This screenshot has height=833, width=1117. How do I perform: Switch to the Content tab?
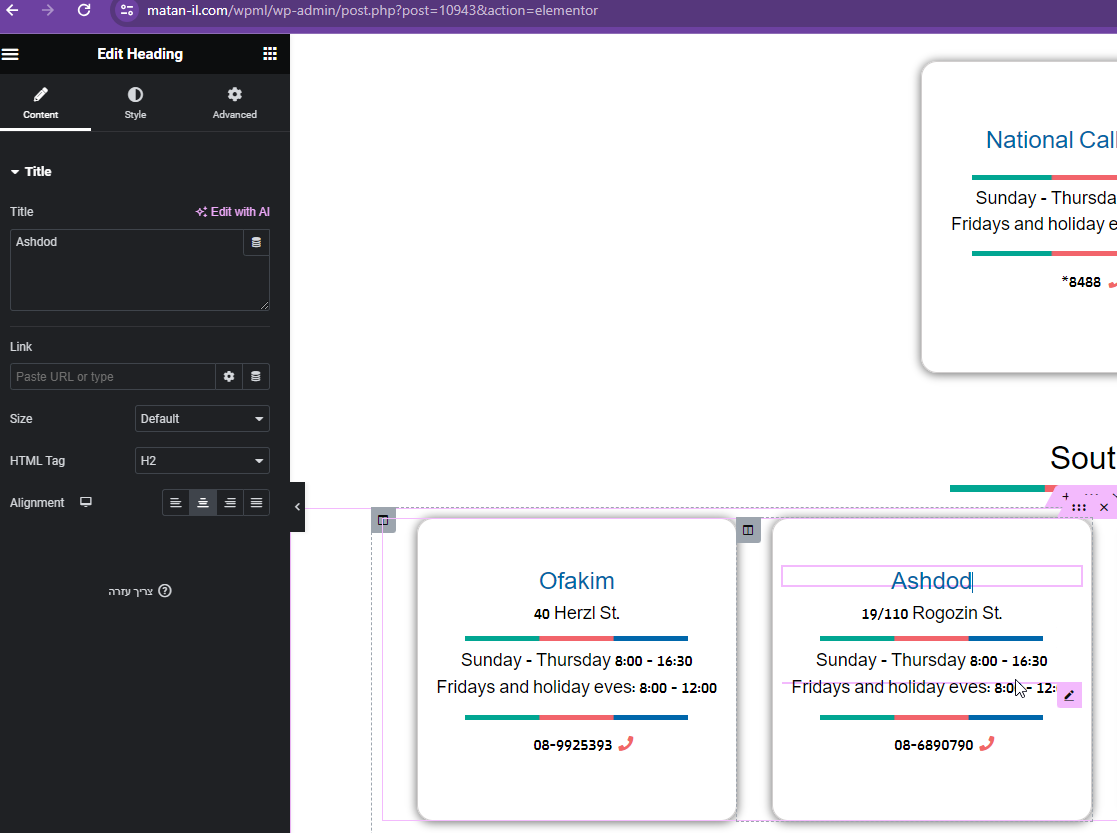click(x=41, y=103)
